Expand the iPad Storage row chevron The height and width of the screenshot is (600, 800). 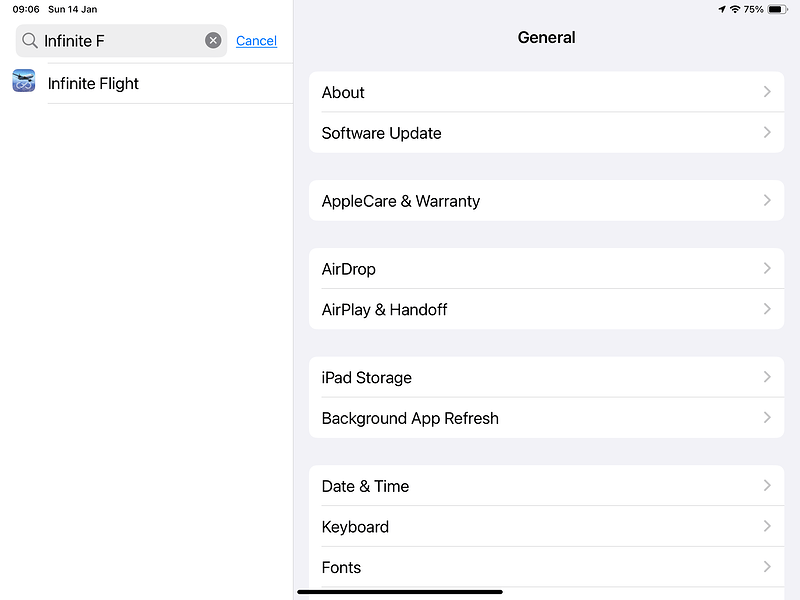[x=767, y=377]
